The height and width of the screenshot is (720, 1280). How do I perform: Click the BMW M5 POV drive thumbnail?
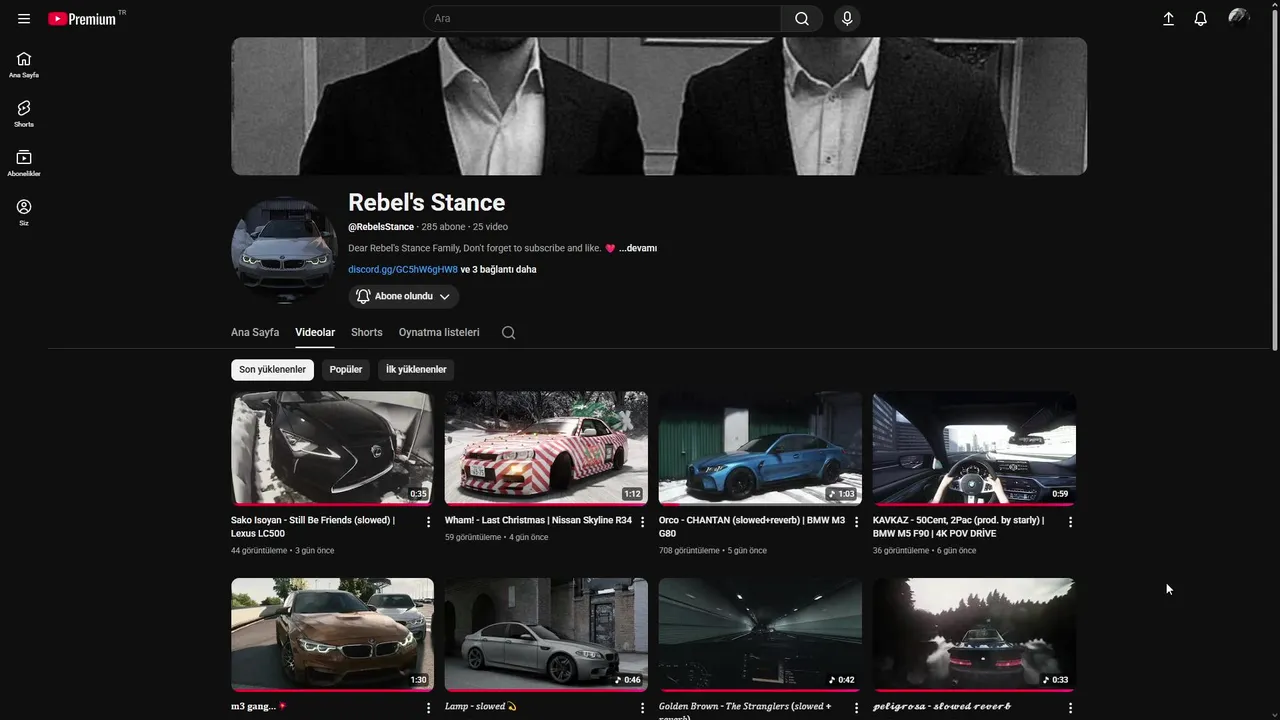(x=974, y=448)
